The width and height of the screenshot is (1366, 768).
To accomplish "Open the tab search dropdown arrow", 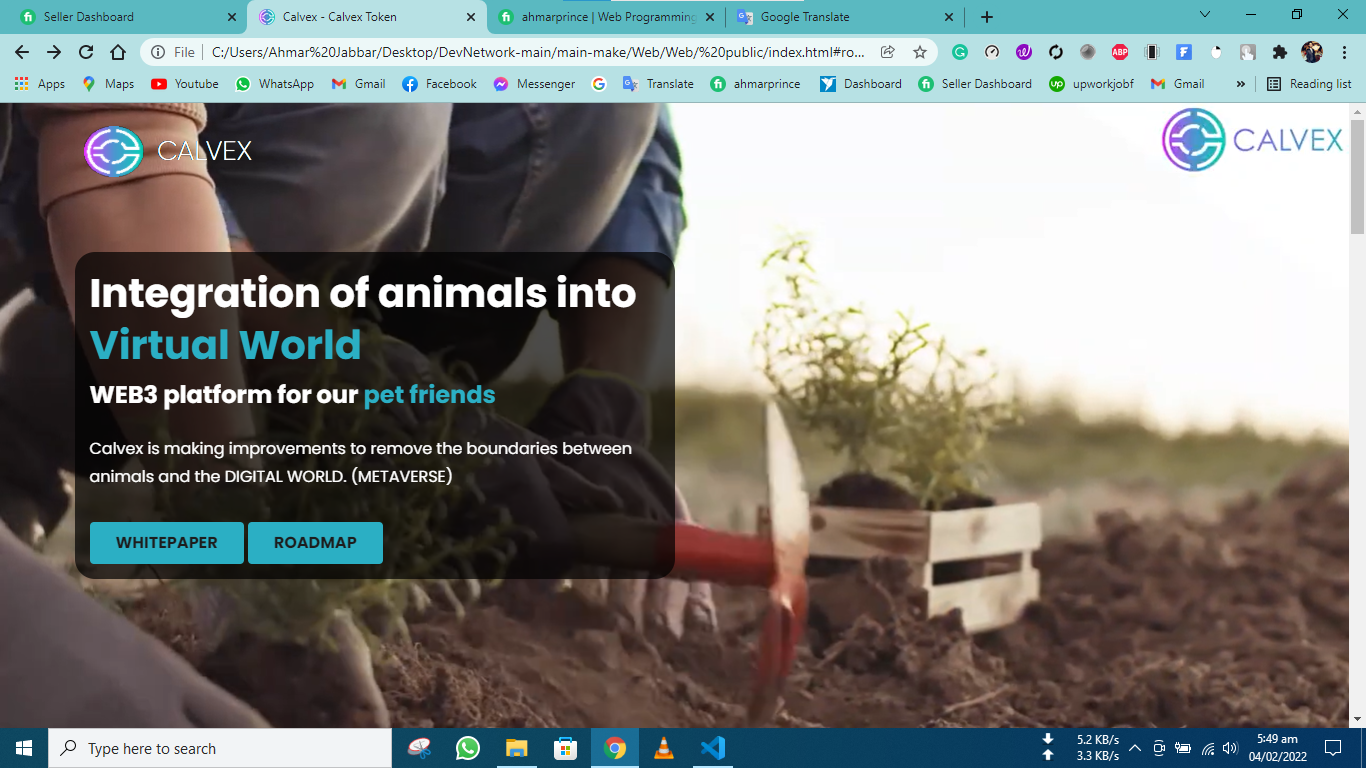I will [x=1204, y=15].
